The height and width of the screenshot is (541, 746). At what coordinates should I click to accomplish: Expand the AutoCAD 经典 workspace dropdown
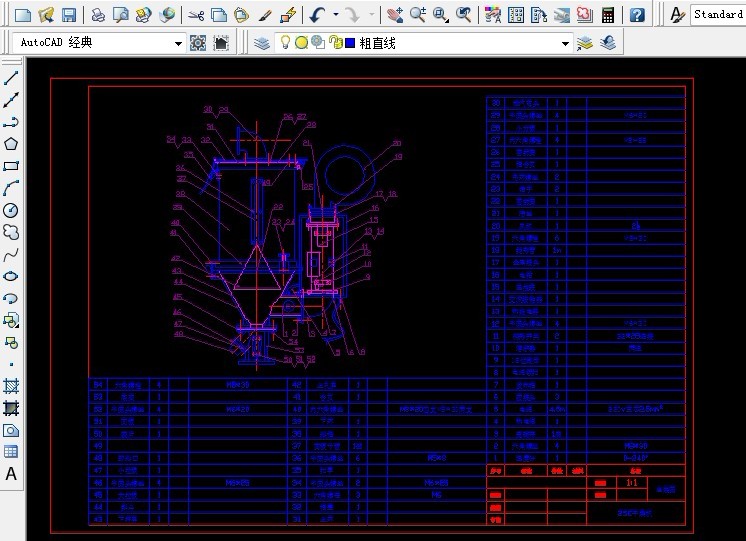(178, 44)
